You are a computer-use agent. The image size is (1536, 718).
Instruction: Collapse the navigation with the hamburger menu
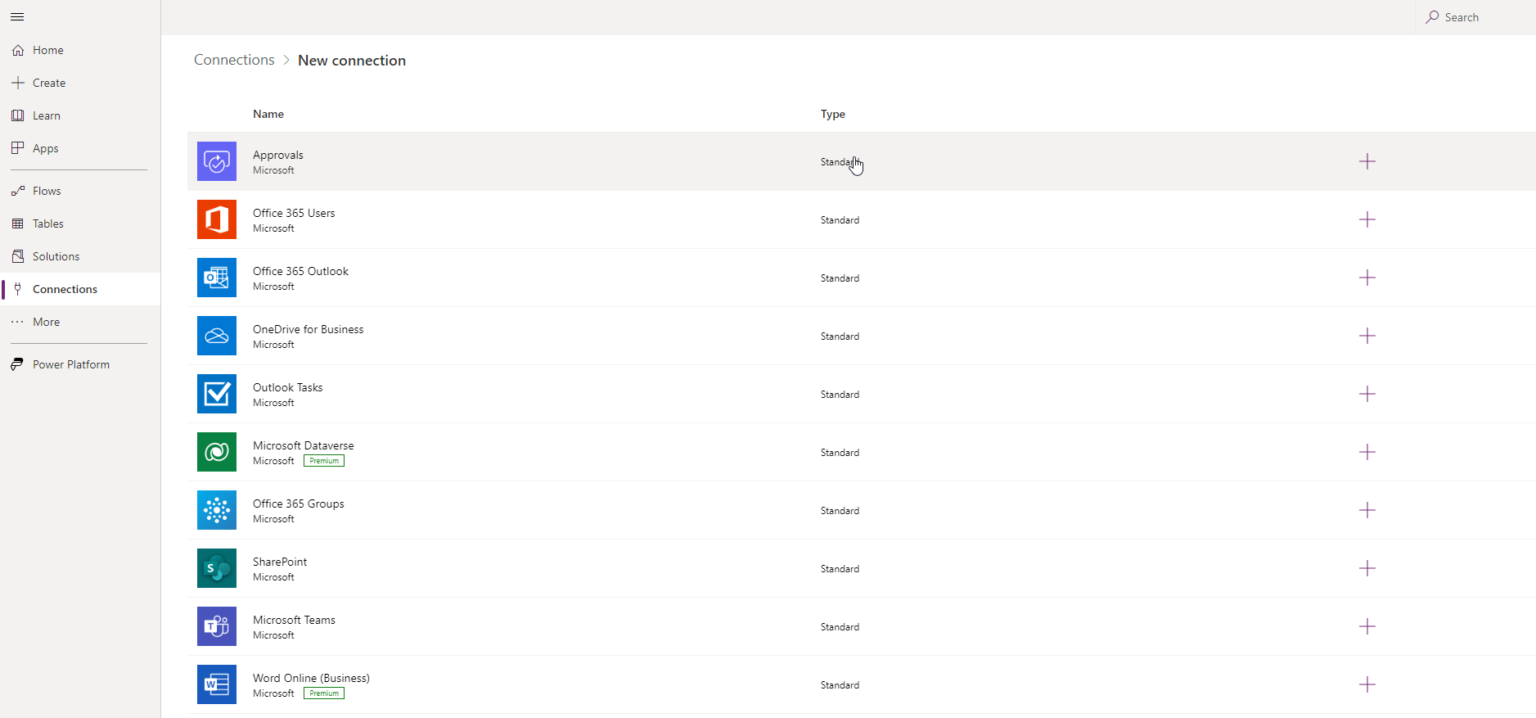click(x=16, y=16)
